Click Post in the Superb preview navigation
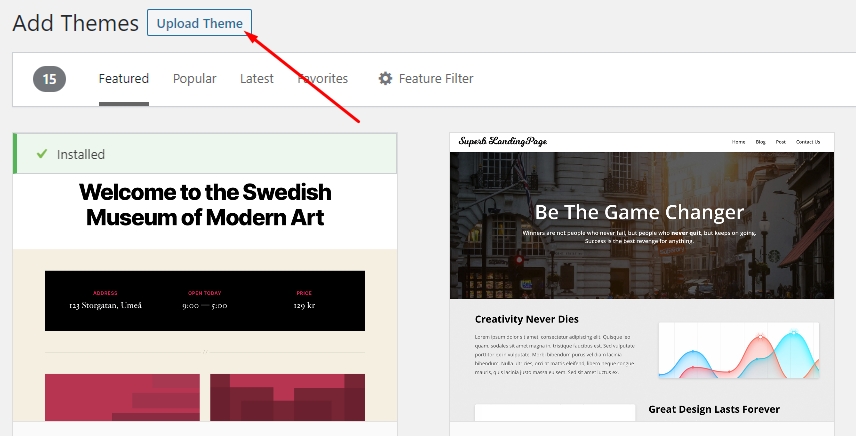Viewport: 856px width, 436px height. pyautogui.click(x=780, y=142)
